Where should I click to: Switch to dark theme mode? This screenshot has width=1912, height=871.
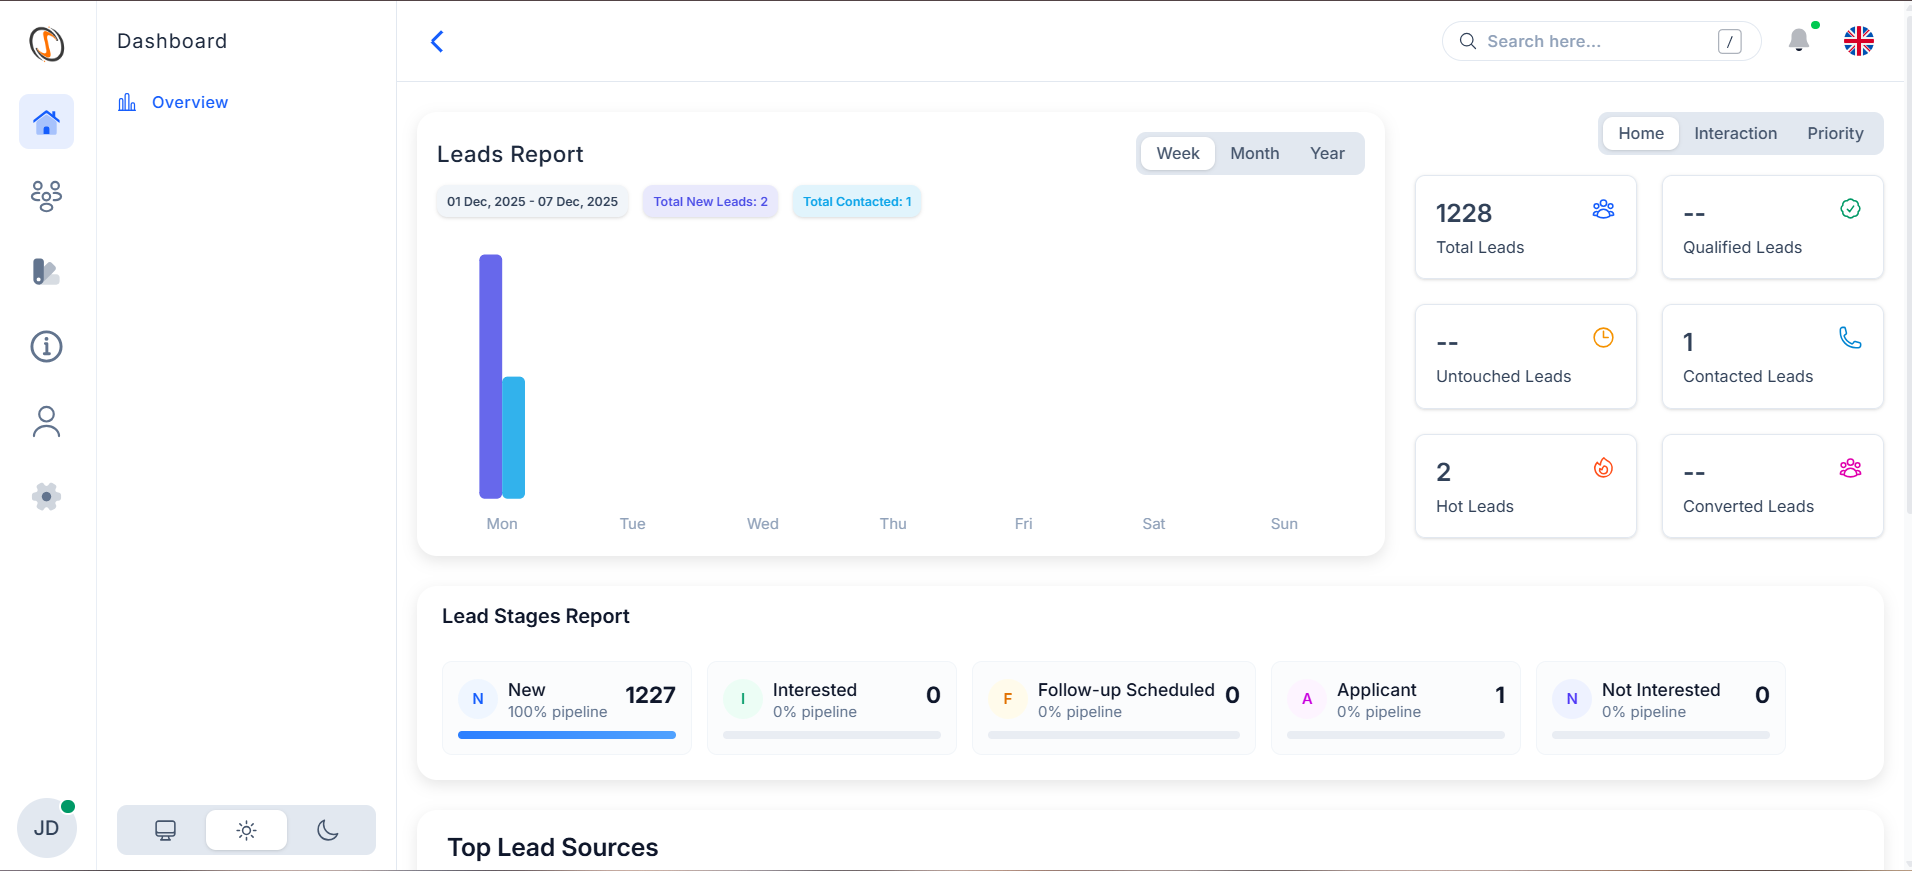click(328, 830)
